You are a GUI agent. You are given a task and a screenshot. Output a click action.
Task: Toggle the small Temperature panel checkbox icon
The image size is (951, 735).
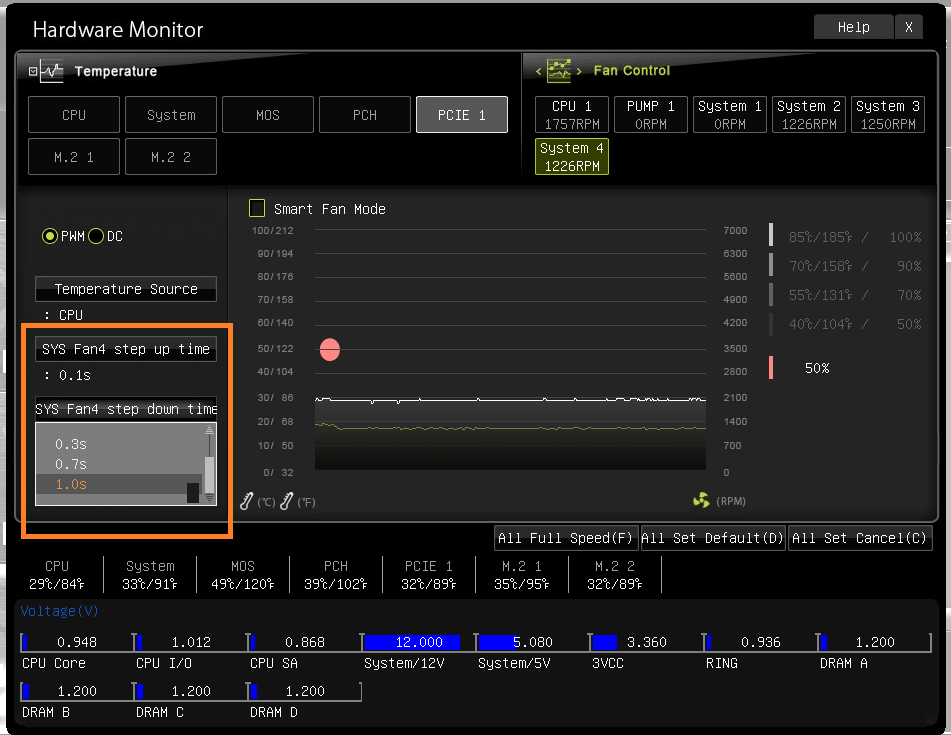tap(33, 71)
